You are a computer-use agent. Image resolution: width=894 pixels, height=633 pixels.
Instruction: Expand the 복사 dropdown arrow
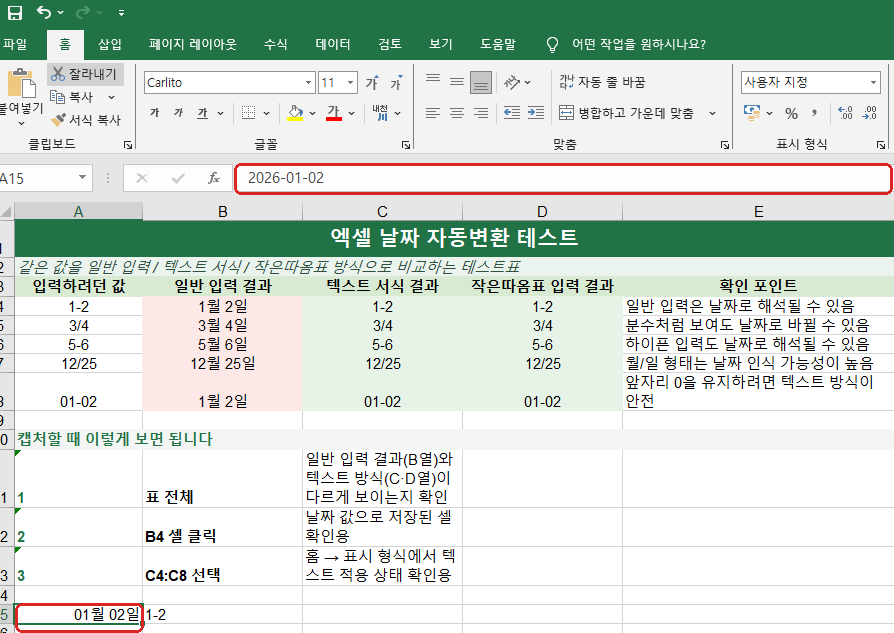112,98
